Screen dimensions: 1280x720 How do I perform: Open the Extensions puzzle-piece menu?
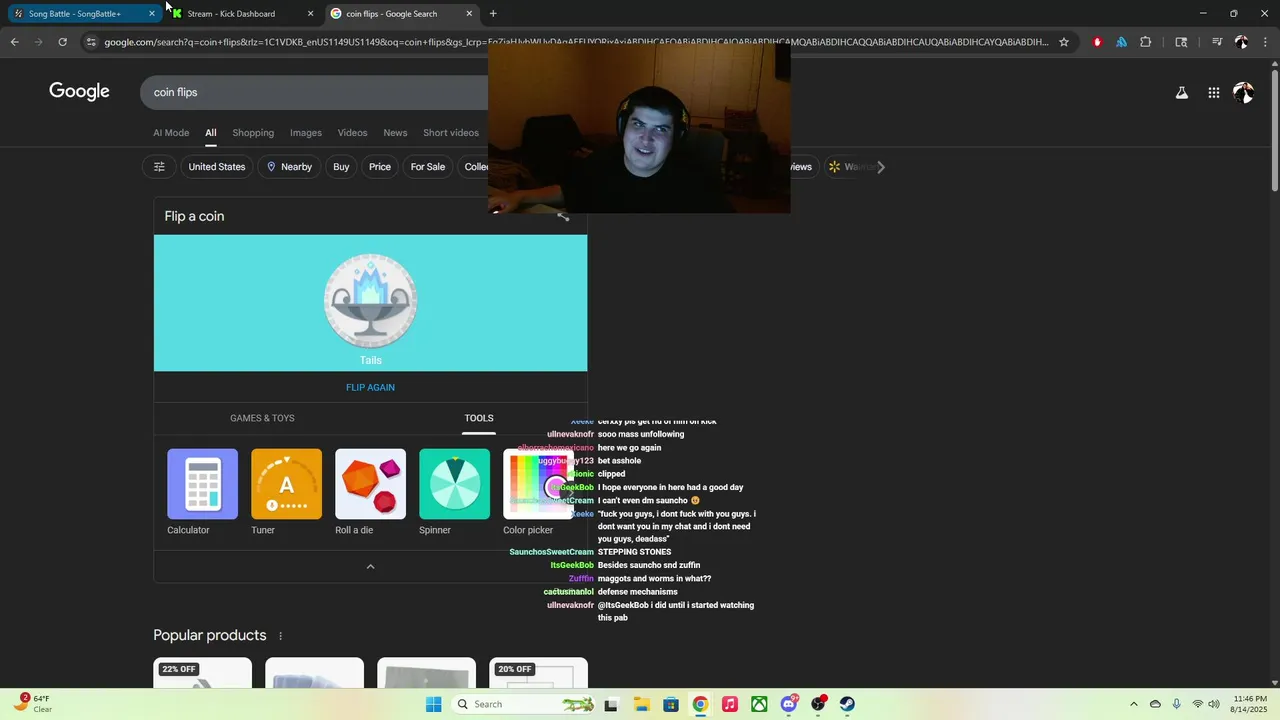pyautogui.click(x=1146, y=42)
